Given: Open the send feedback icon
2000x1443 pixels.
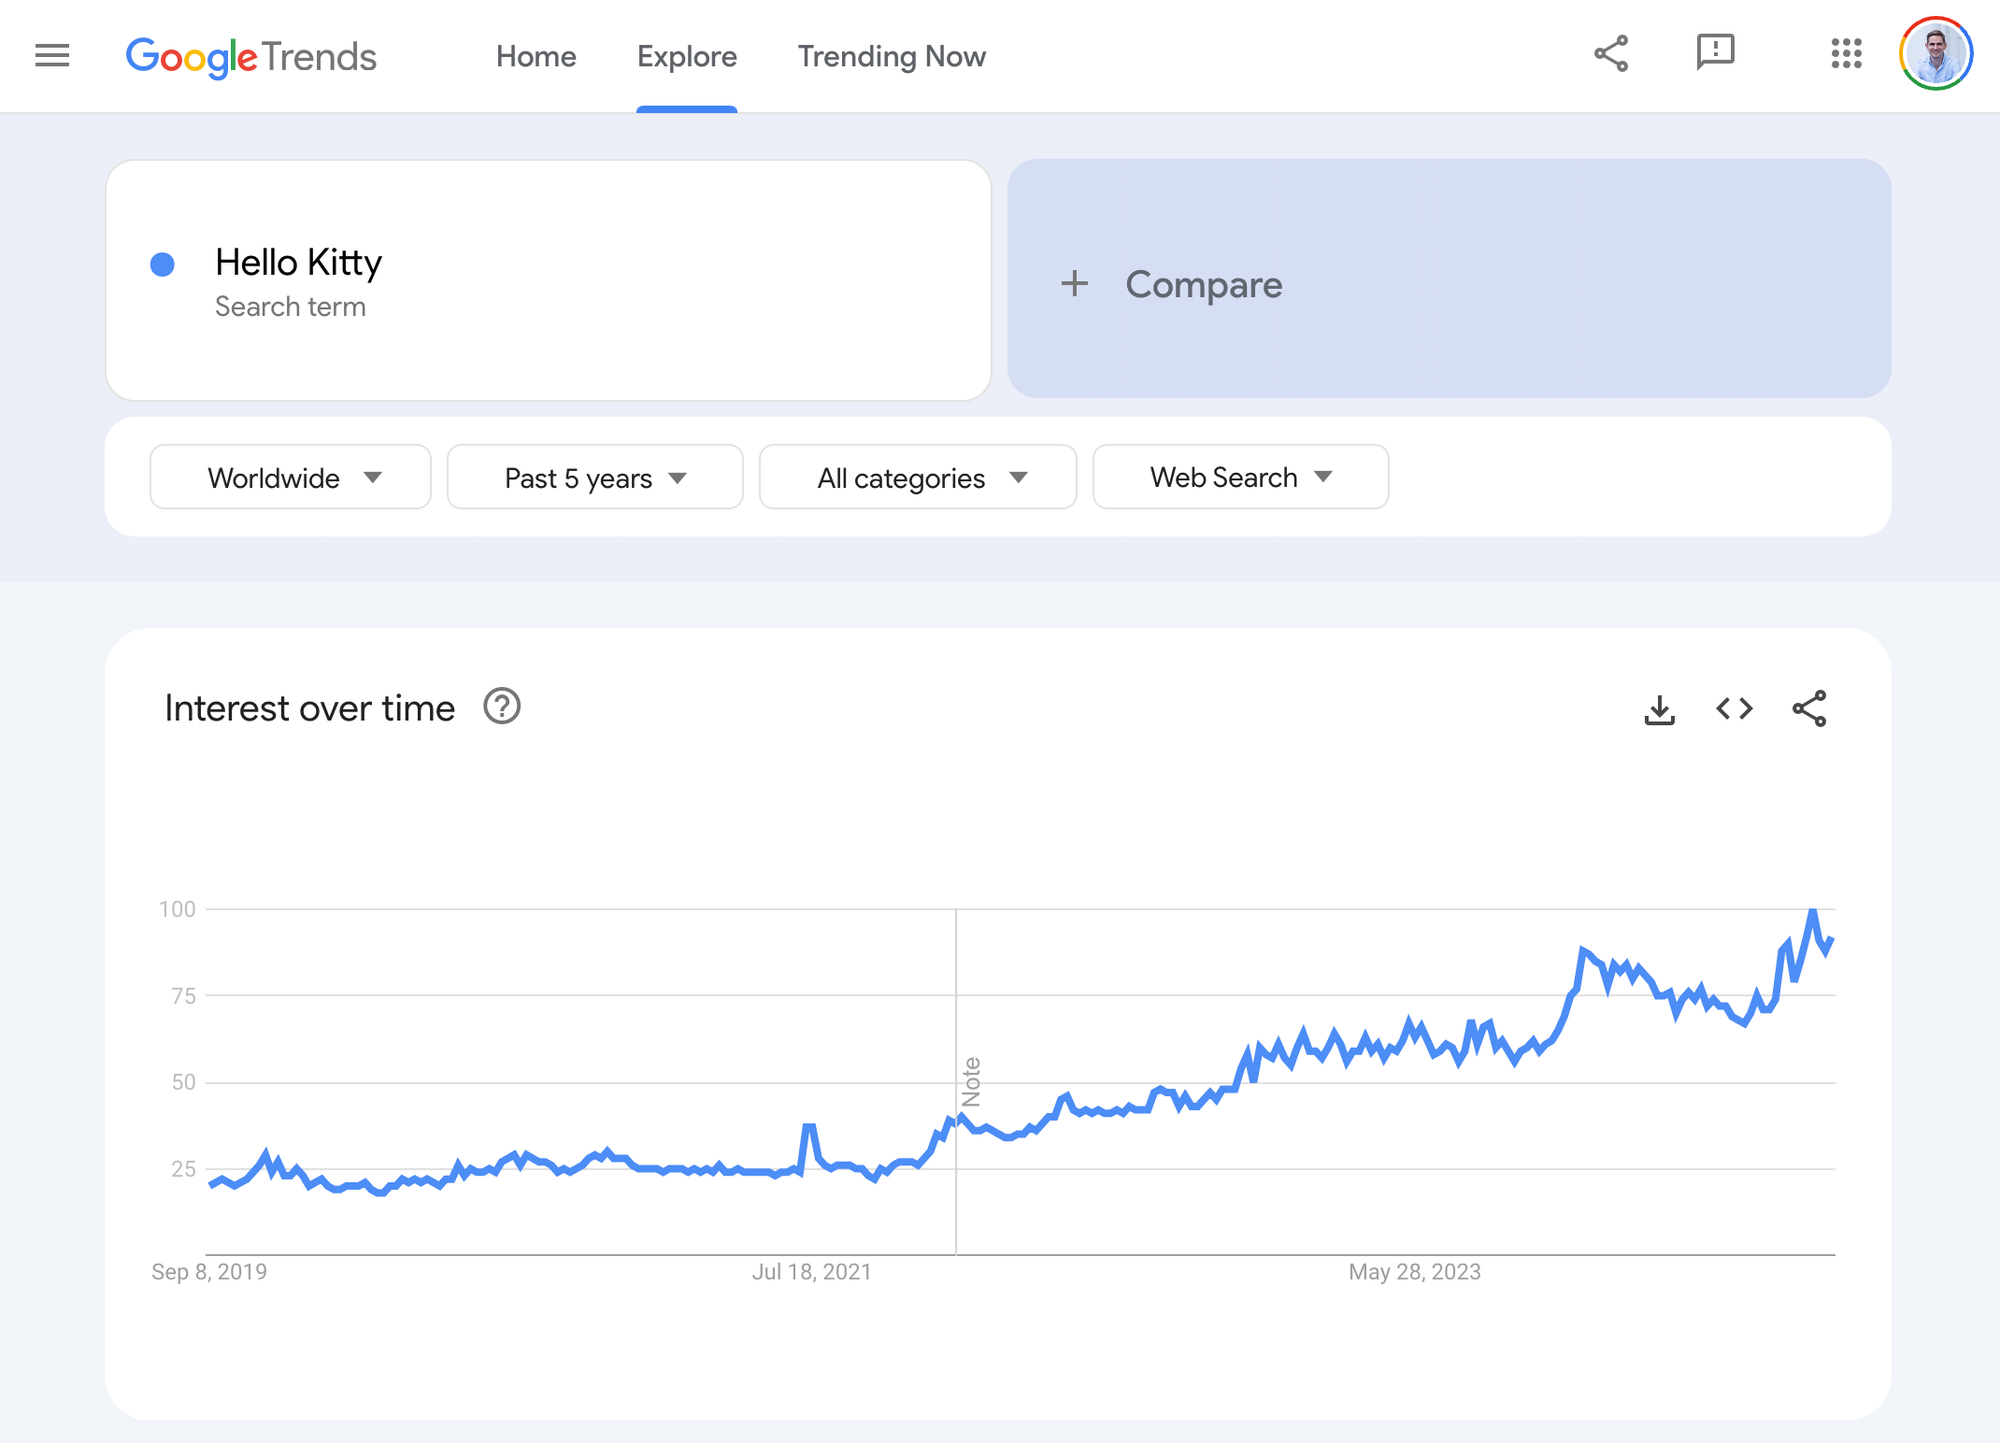Looking at the screenshot, I should 1715,52.
